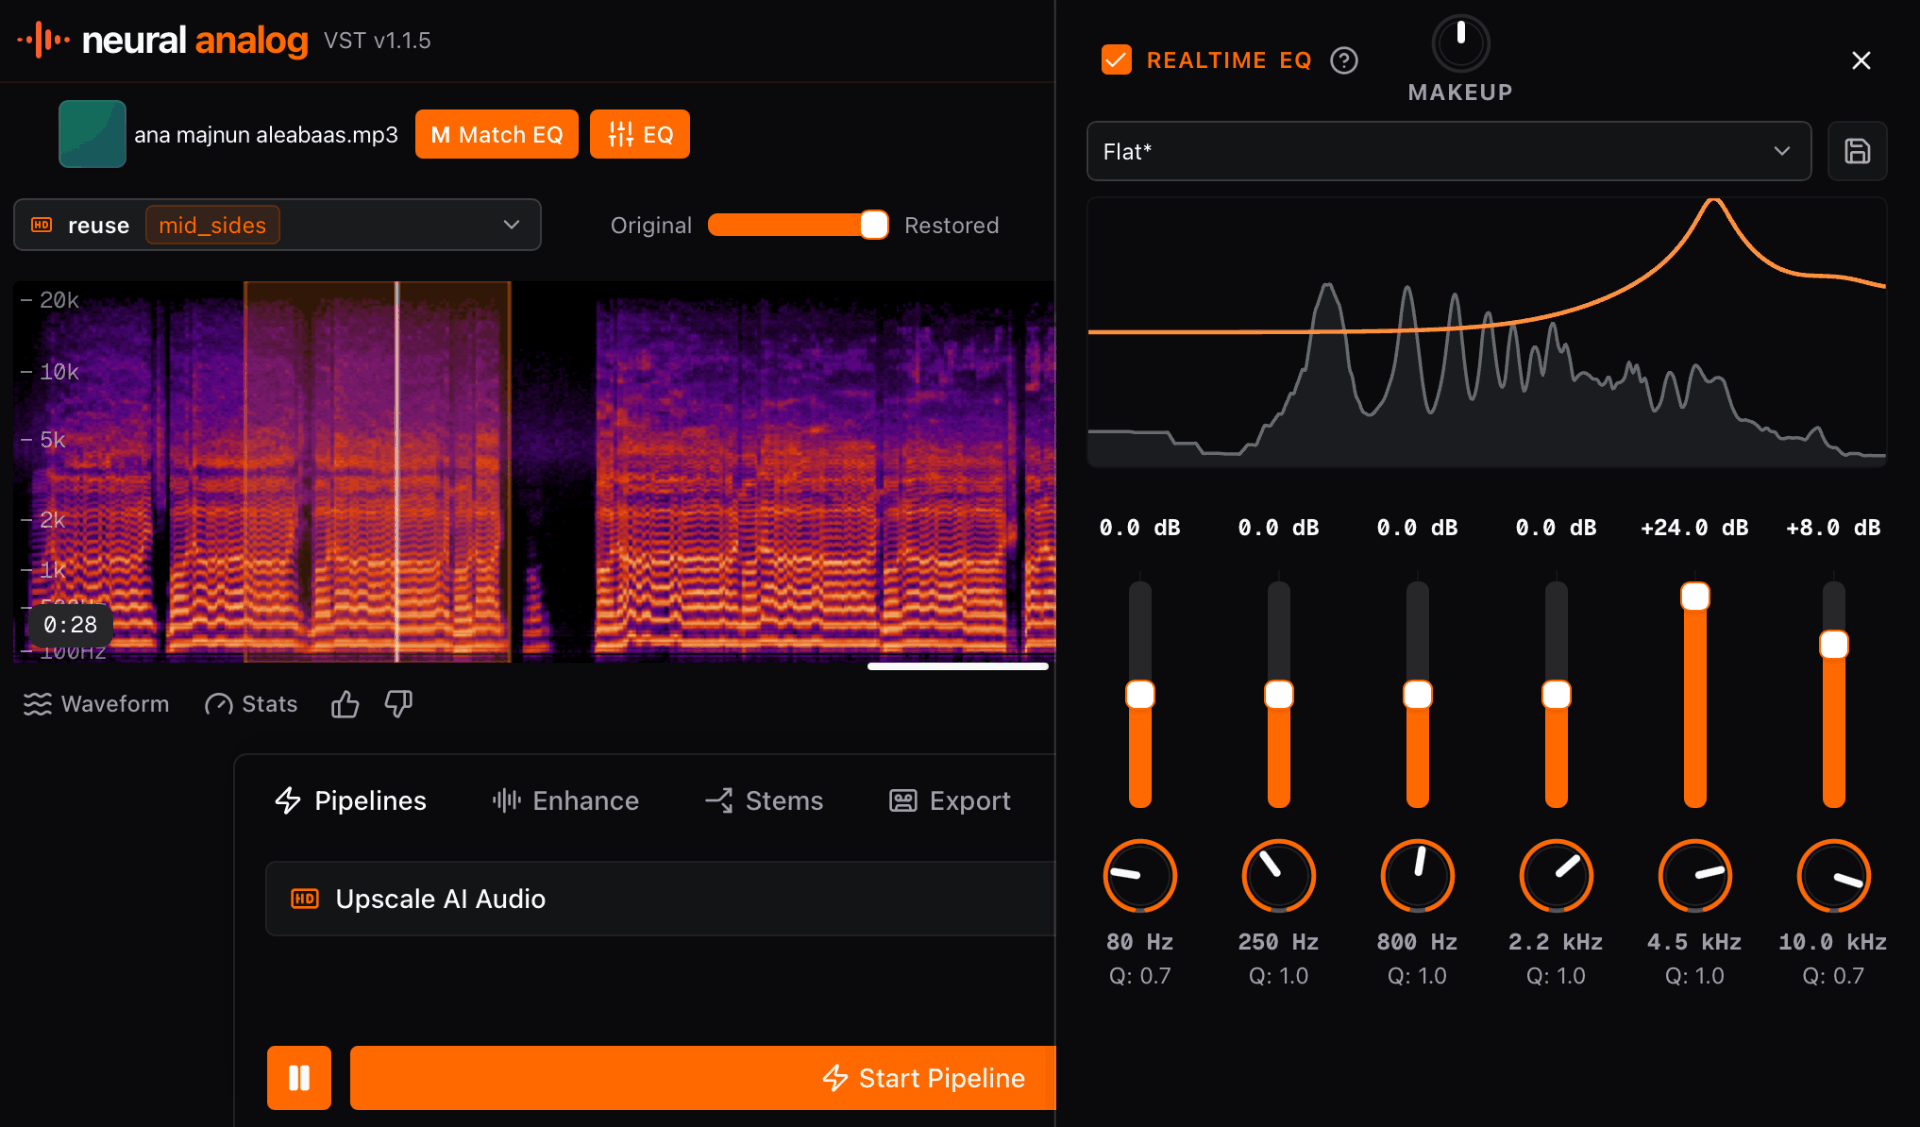The image size is (1920, 1127).
Task: Expand the Flat* preset dropdown
Action: point(1448,151)
